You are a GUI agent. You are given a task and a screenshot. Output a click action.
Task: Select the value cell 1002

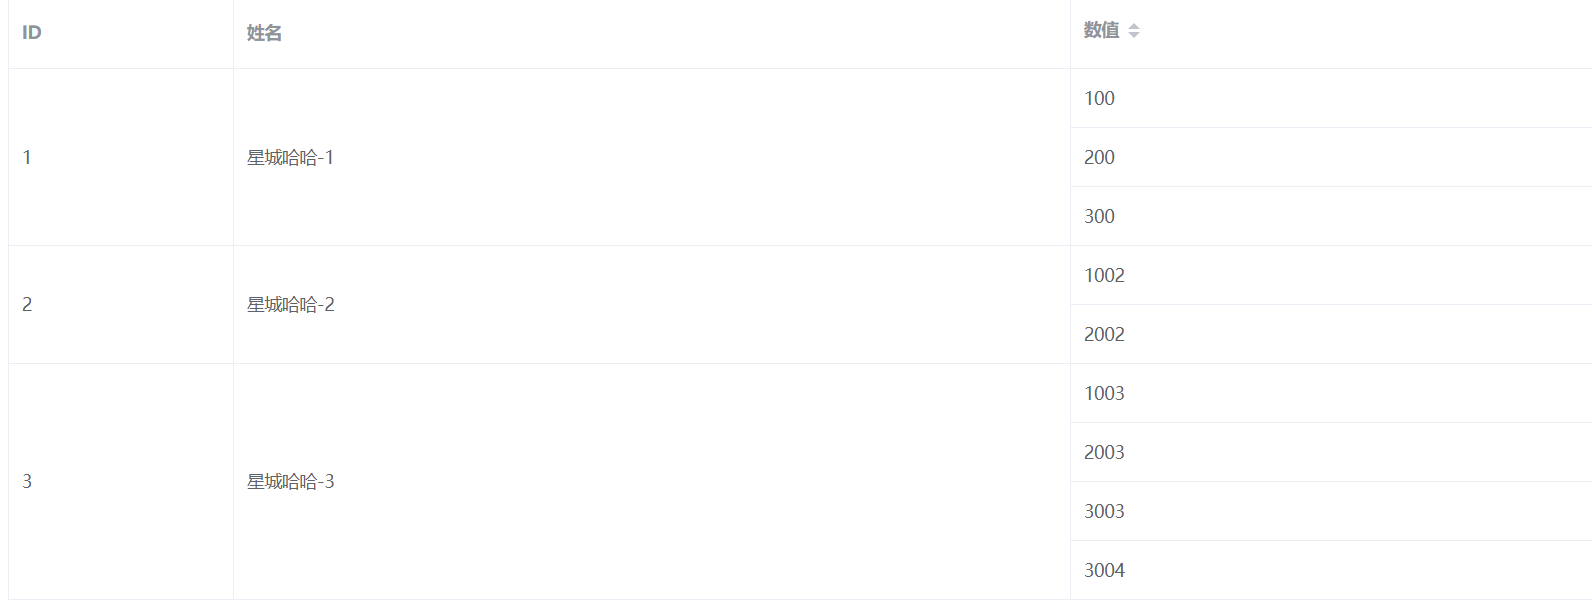[x=1331, y=275]
